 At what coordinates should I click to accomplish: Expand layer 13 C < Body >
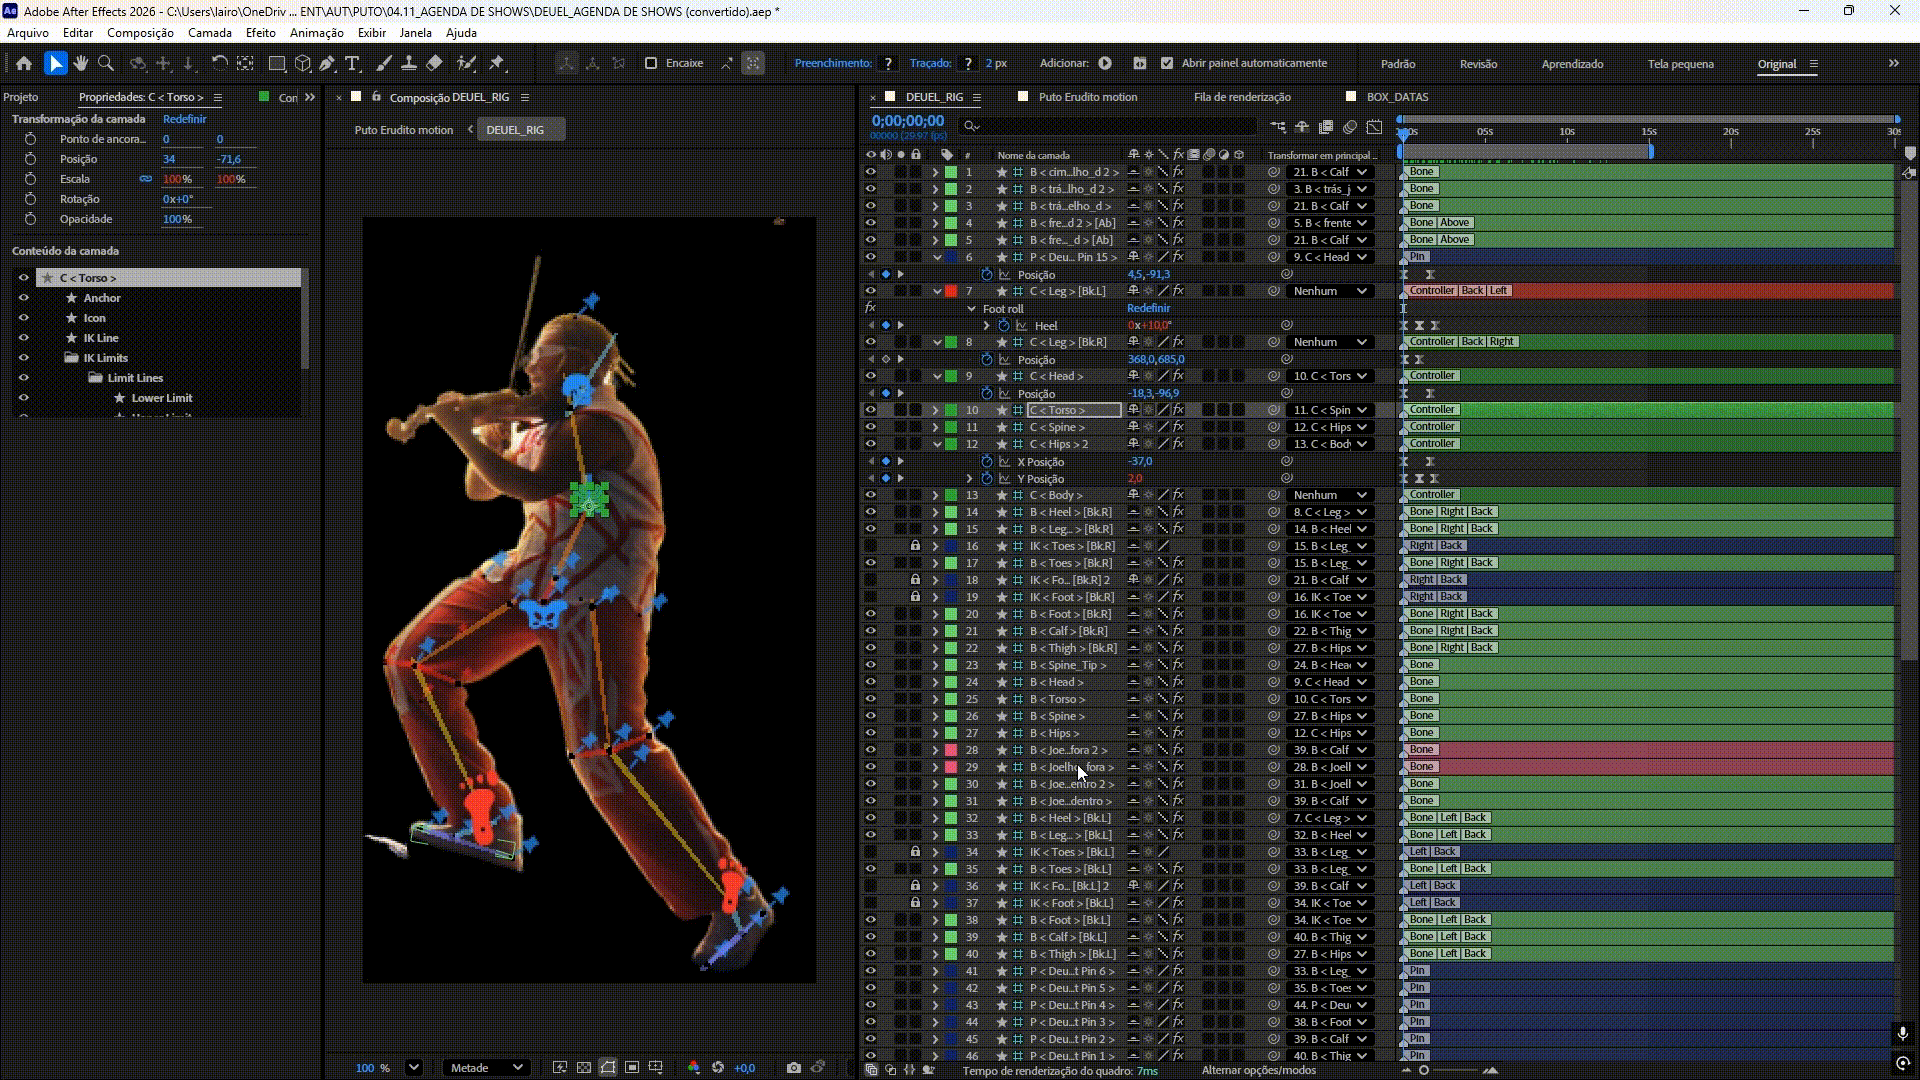tap(936, 495)
